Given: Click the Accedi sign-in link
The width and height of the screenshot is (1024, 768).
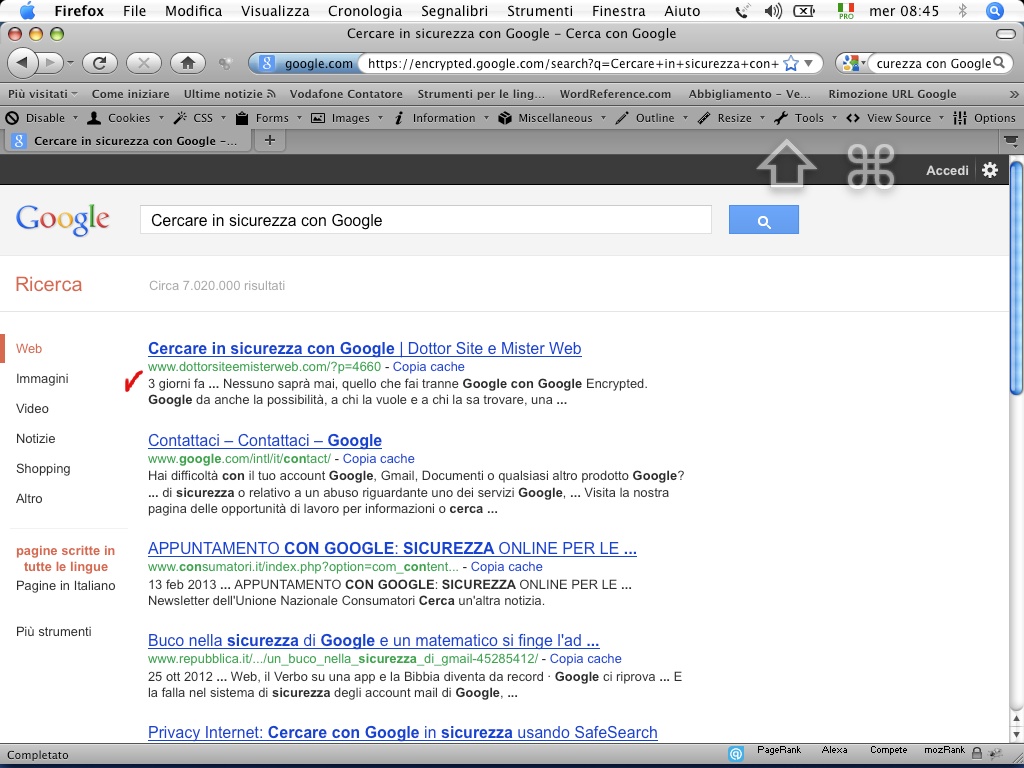Looking at the screenshot, I should [947, 170].
